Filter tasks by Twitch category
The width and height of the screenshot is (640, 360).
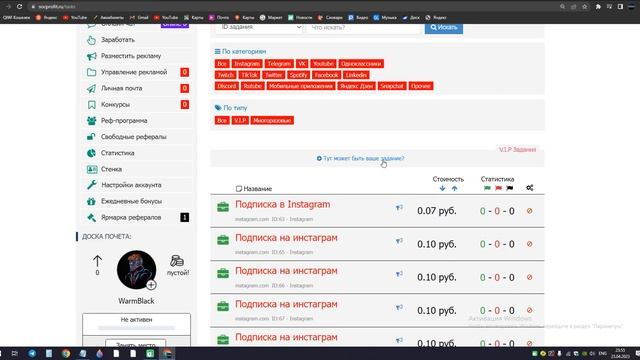pos(225,75)
